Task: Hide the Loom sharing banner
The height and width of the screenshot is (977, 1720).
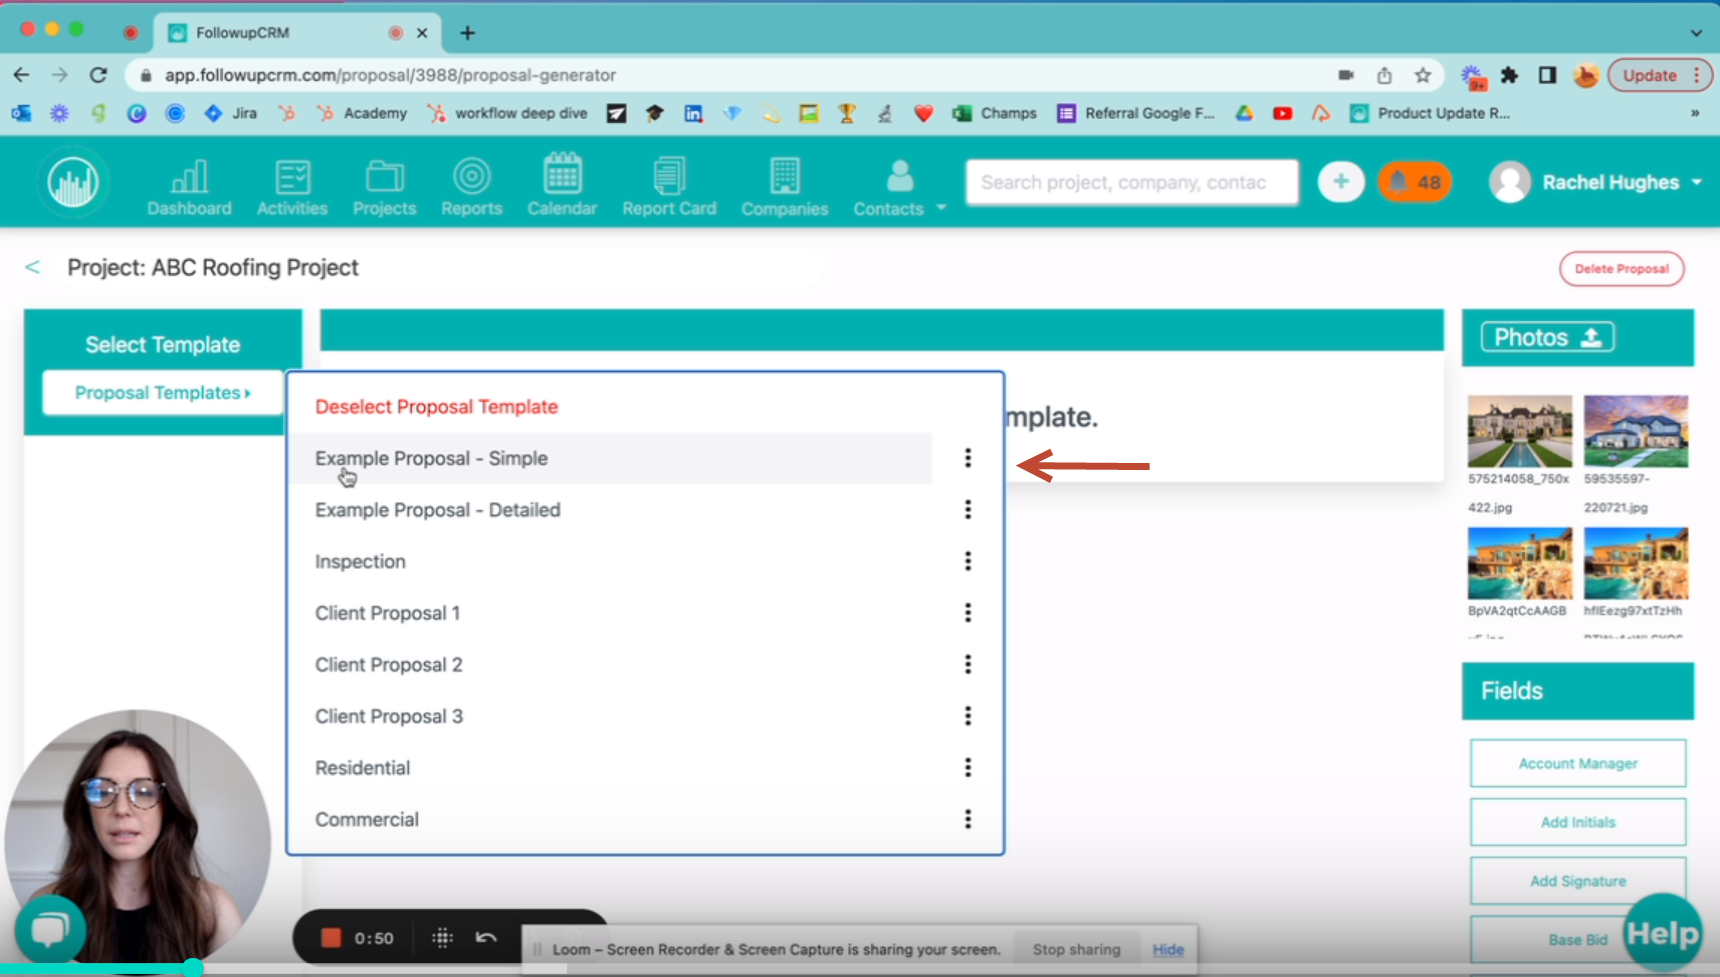Action: [x=1167, y=949]
